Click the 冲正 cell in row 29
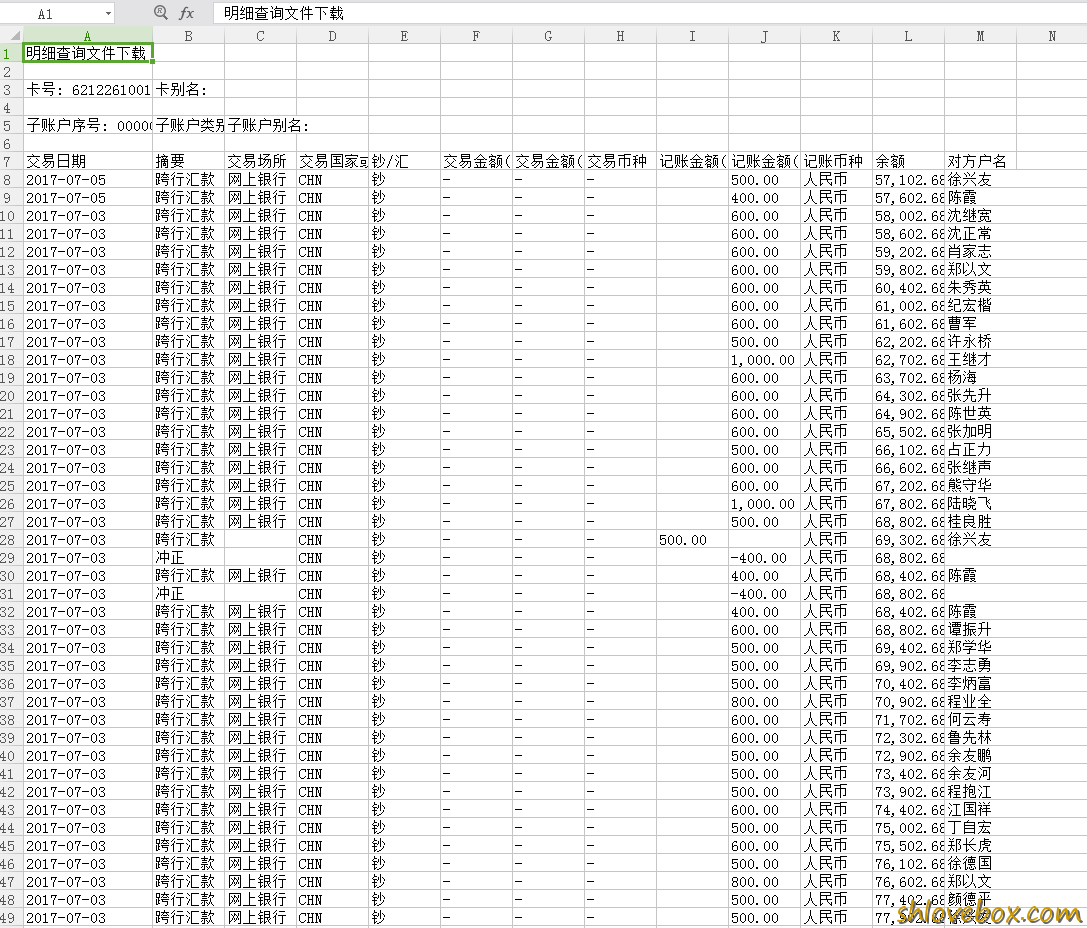 tap(189, 558)
